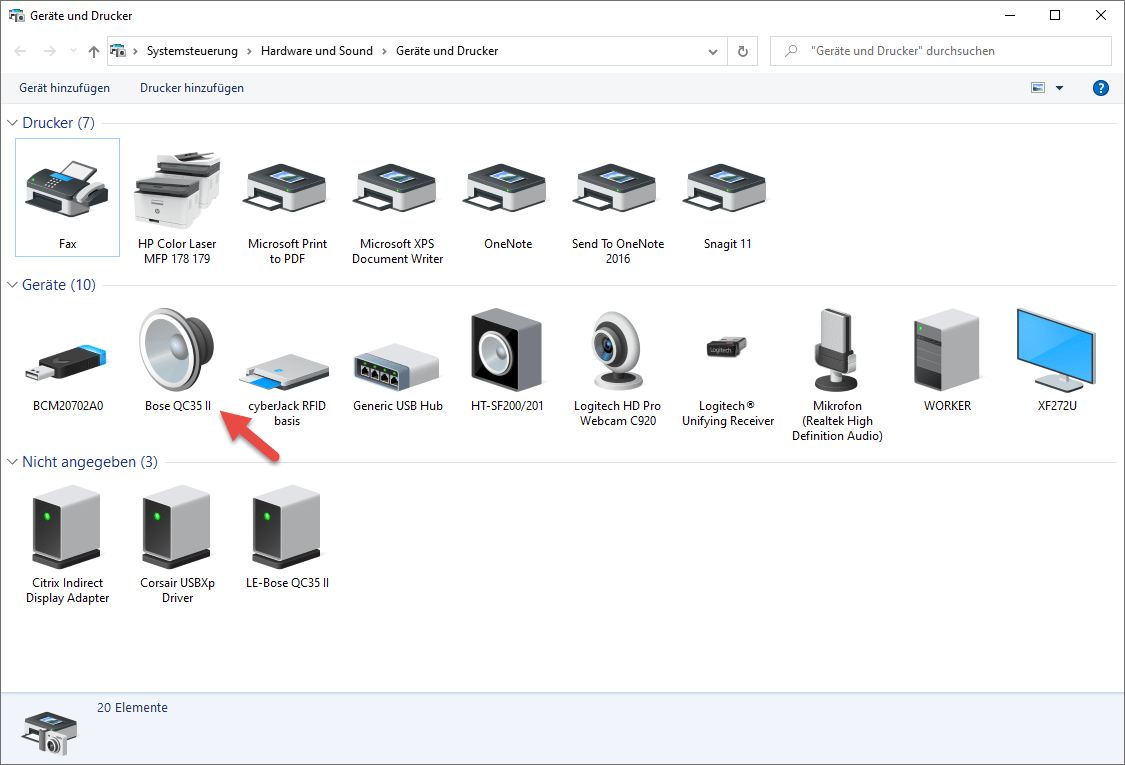Screen dimensions: 1125x765
Task: Click the refresh button in address bar
Action: tap(743, 51)
